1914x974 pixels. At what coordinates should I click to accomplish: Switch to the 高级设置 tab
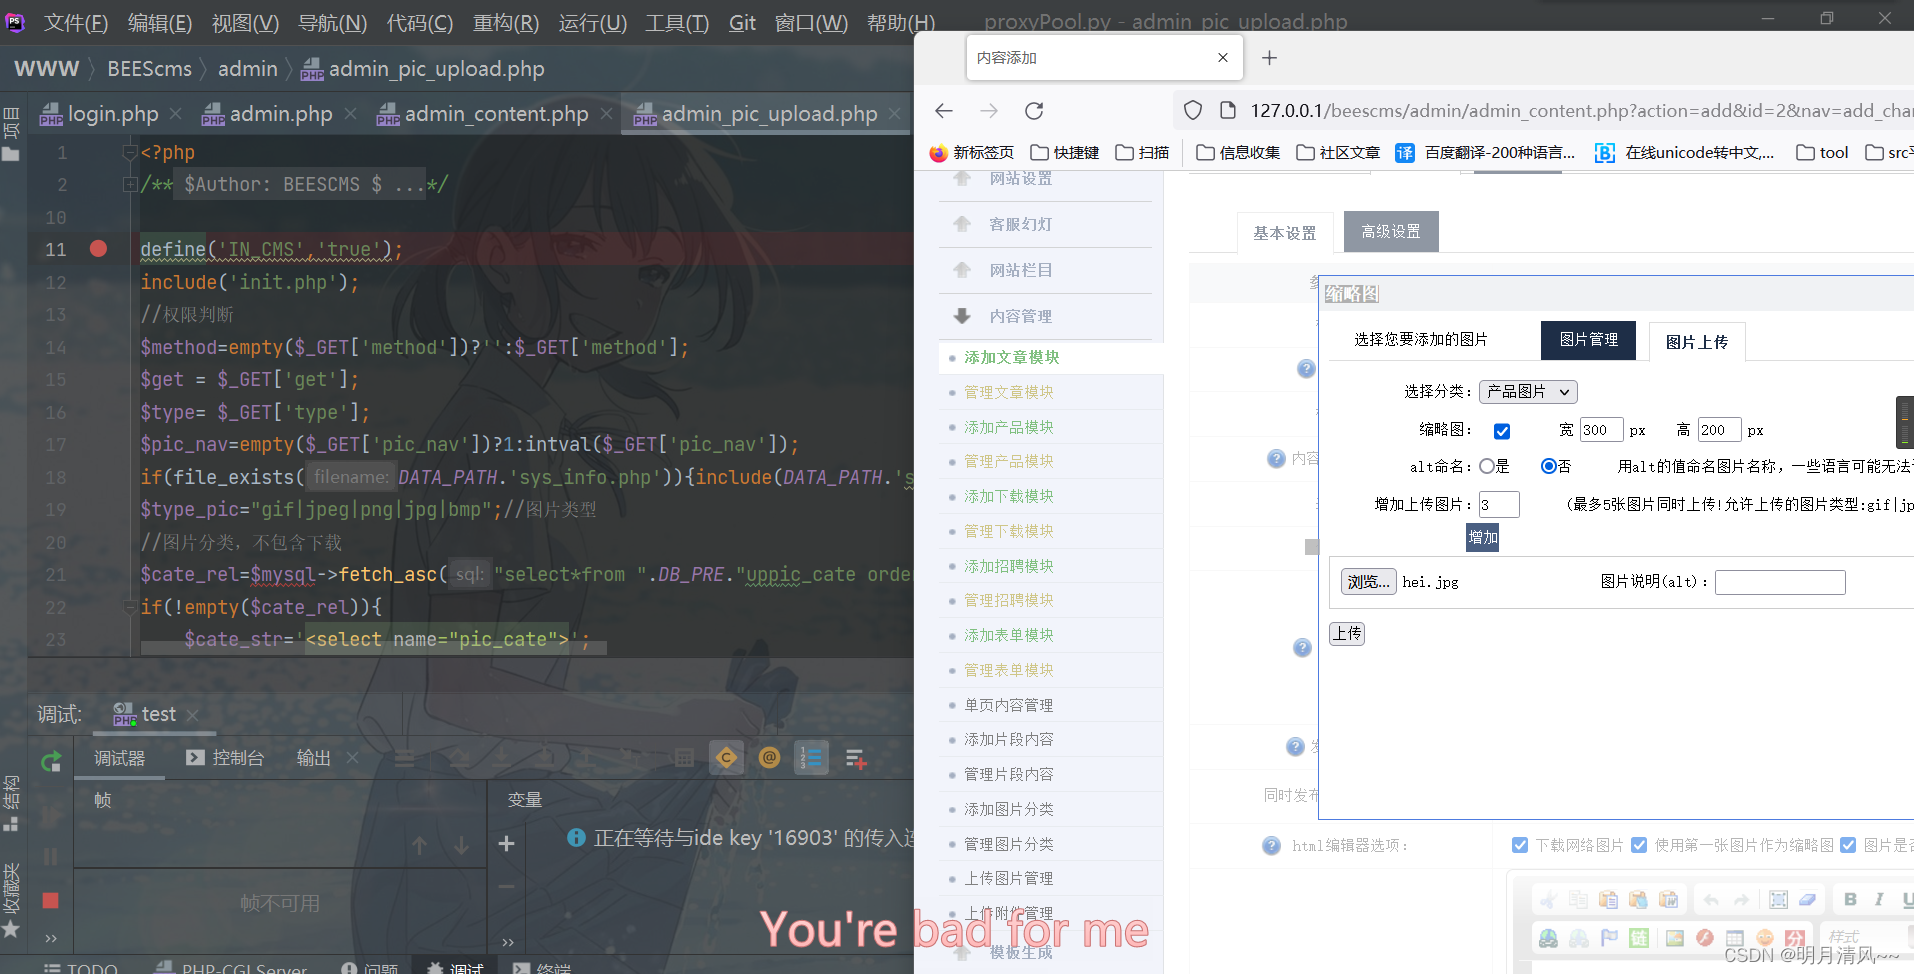1391,231
